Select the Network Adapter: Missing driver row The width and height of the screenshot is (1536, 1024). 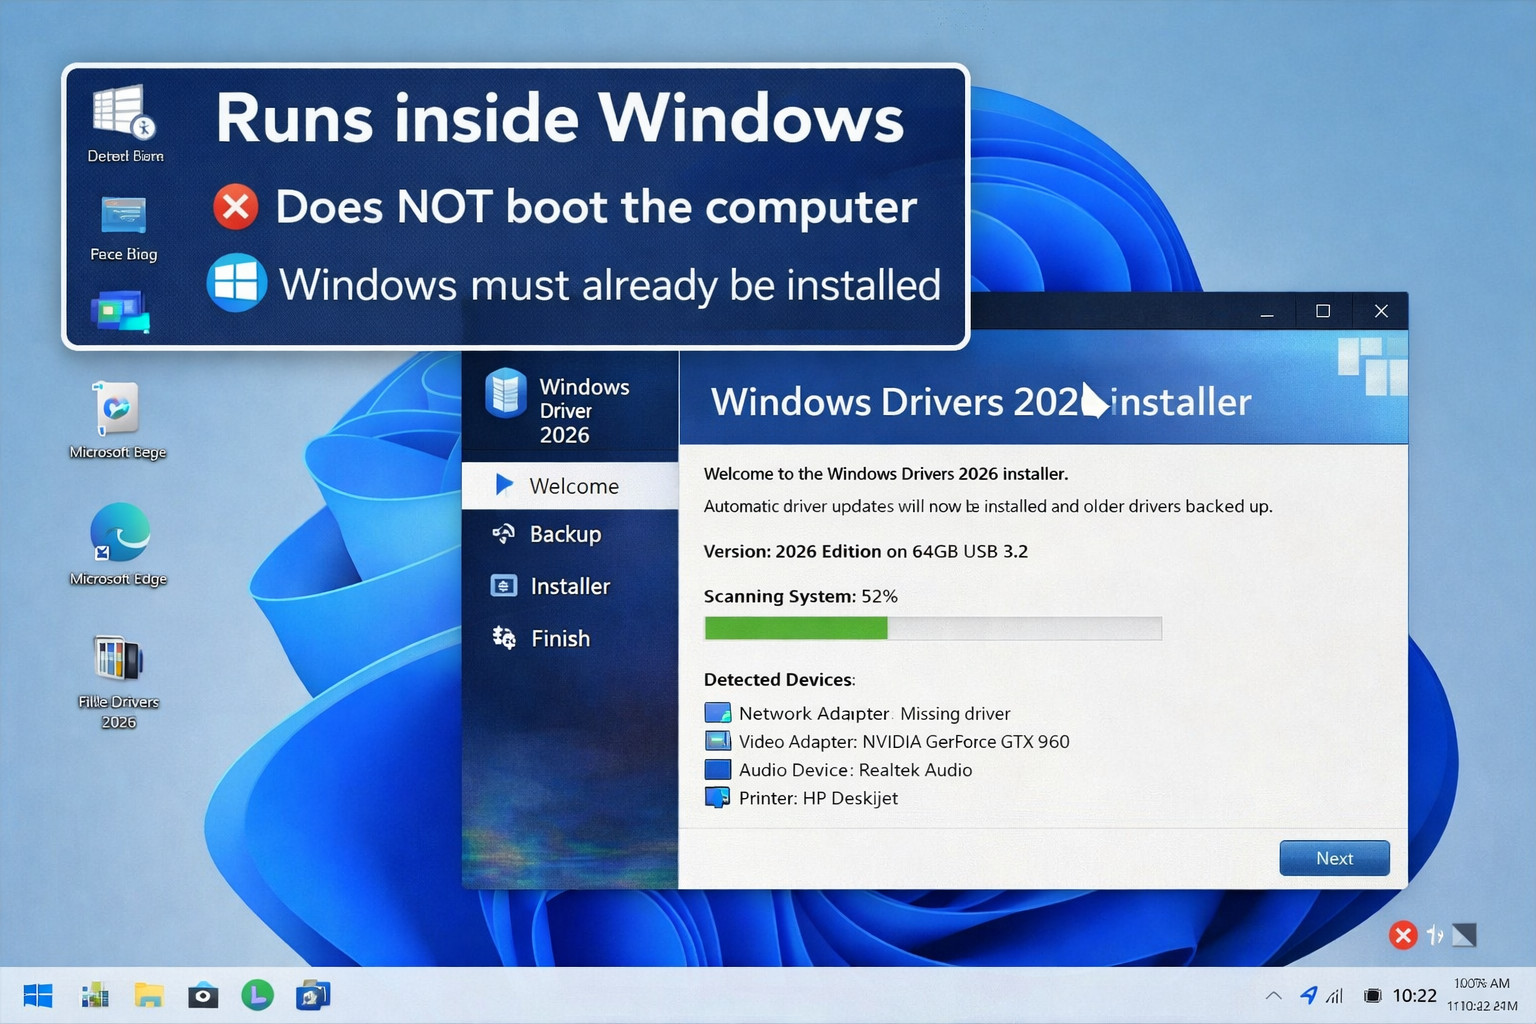pyautogui.click(x=858, y=713)
